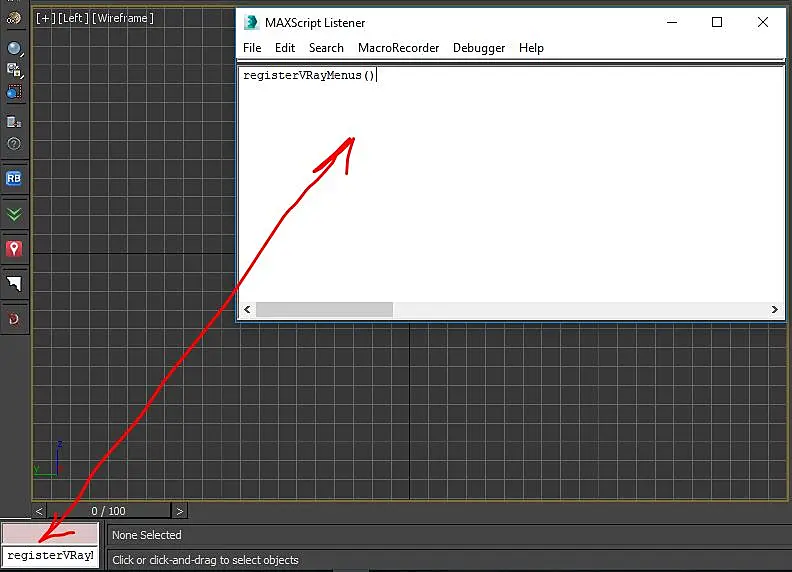Click the Listener scrollbar right arrow

pyautogui.click(x=774, y=309)
